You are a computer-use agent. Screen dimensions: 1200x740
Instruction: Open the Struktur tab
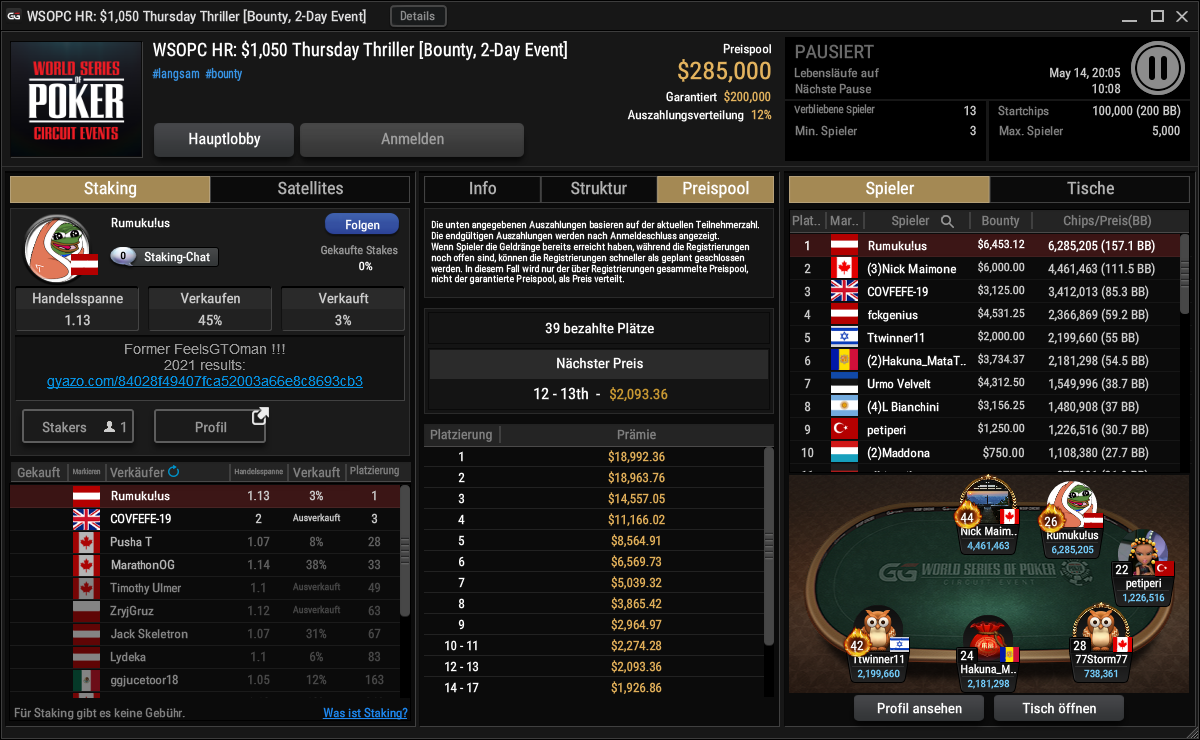click(599, 188)
